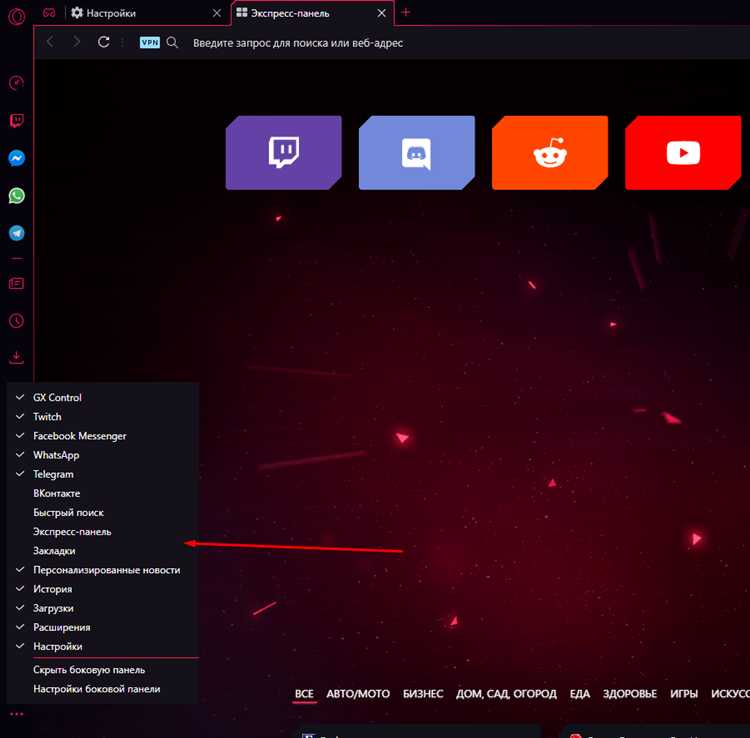Switch to the Настройки tab

click(146, 13)
